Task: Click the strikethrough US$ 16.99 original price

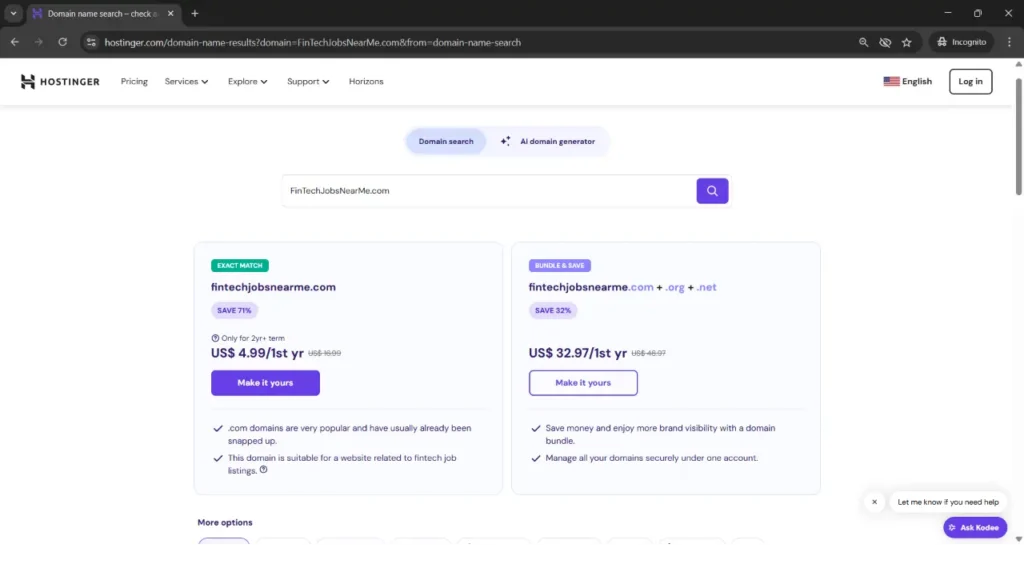Action: tap(325, 353)
